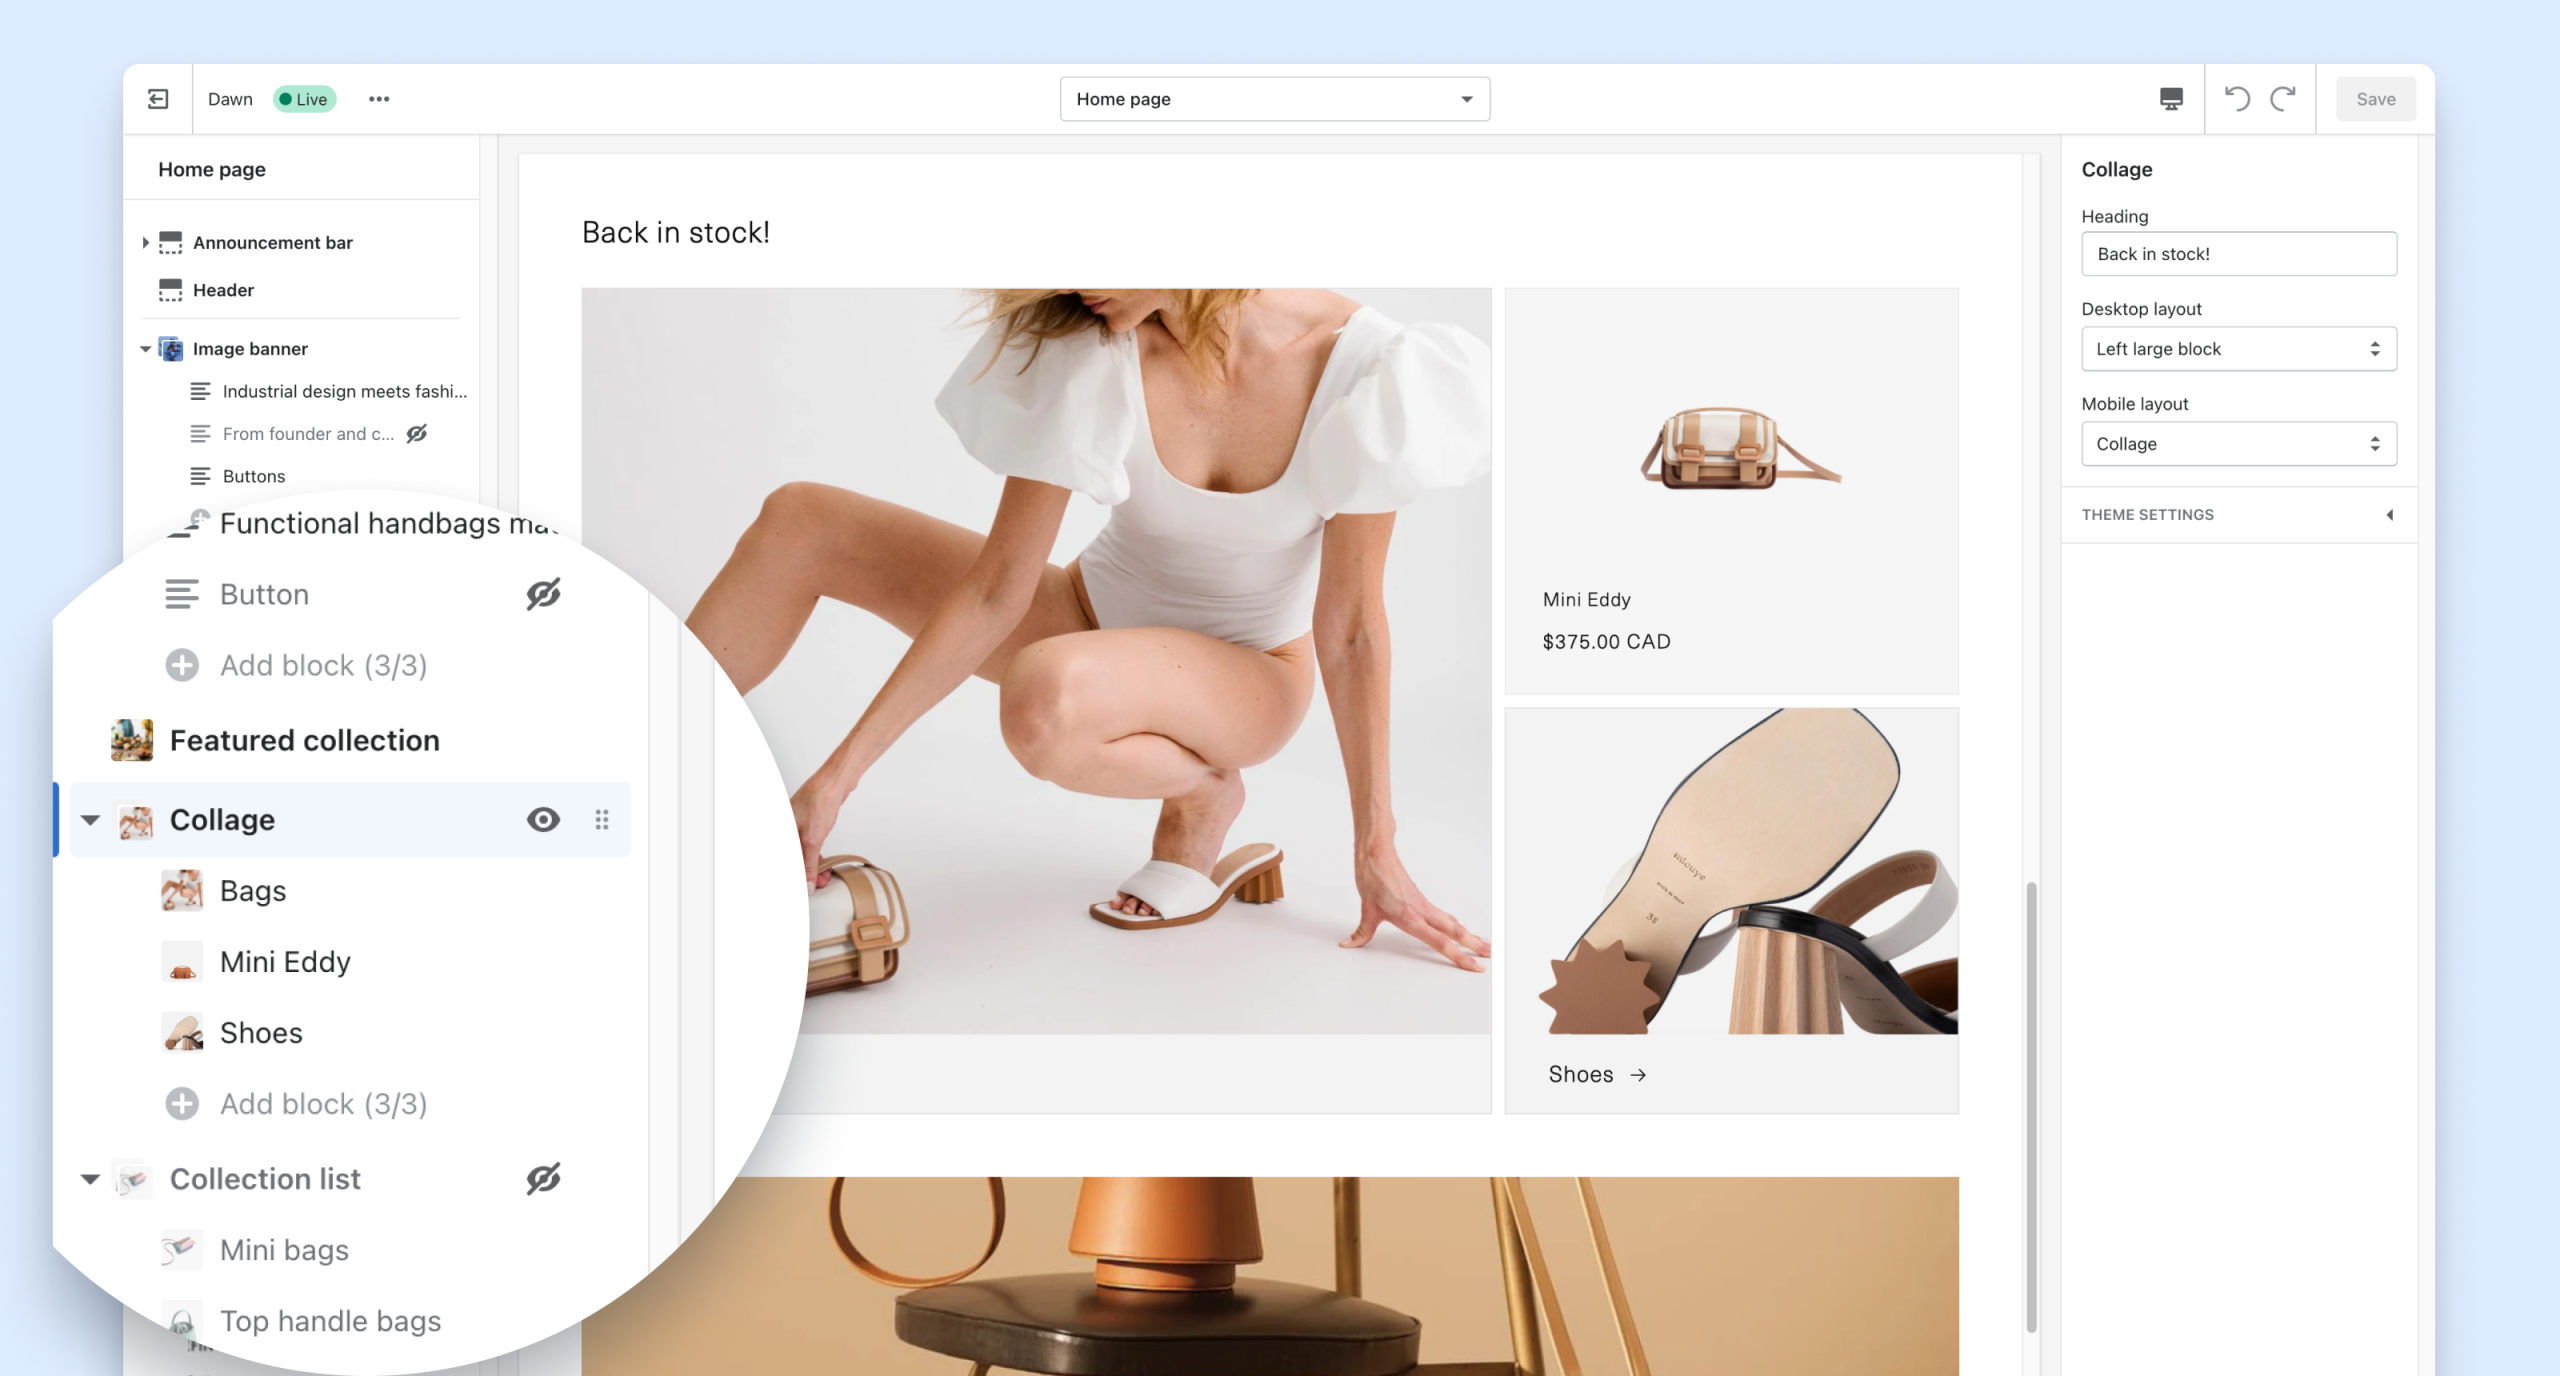2560x1376 pixels.
Task: Open the Home page template selector
Action: (x=1274, y=98)
